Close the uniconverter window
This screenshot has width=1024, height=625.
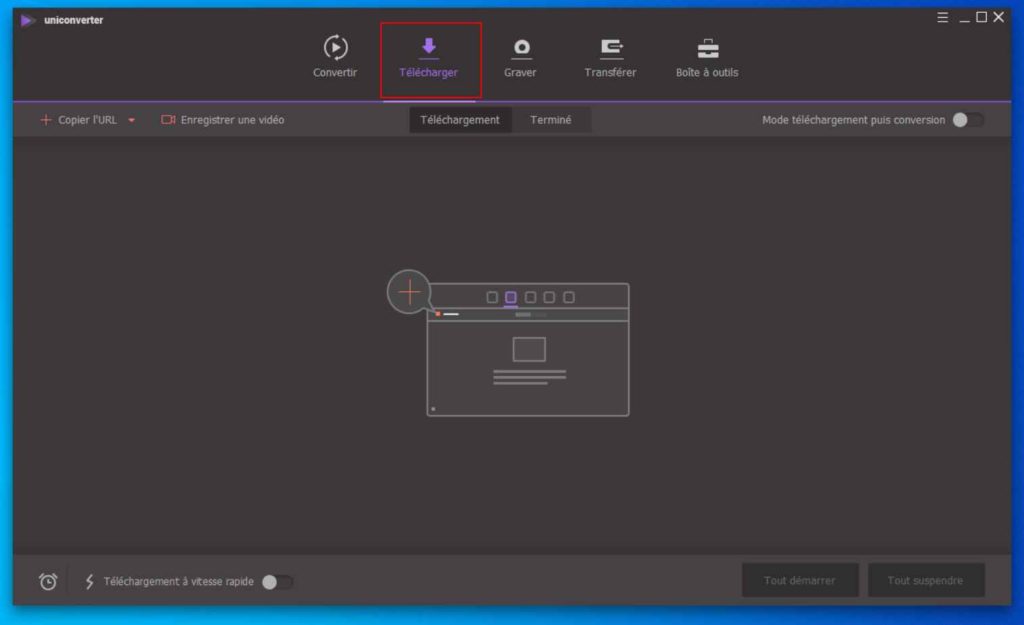[x=999, y=18]
